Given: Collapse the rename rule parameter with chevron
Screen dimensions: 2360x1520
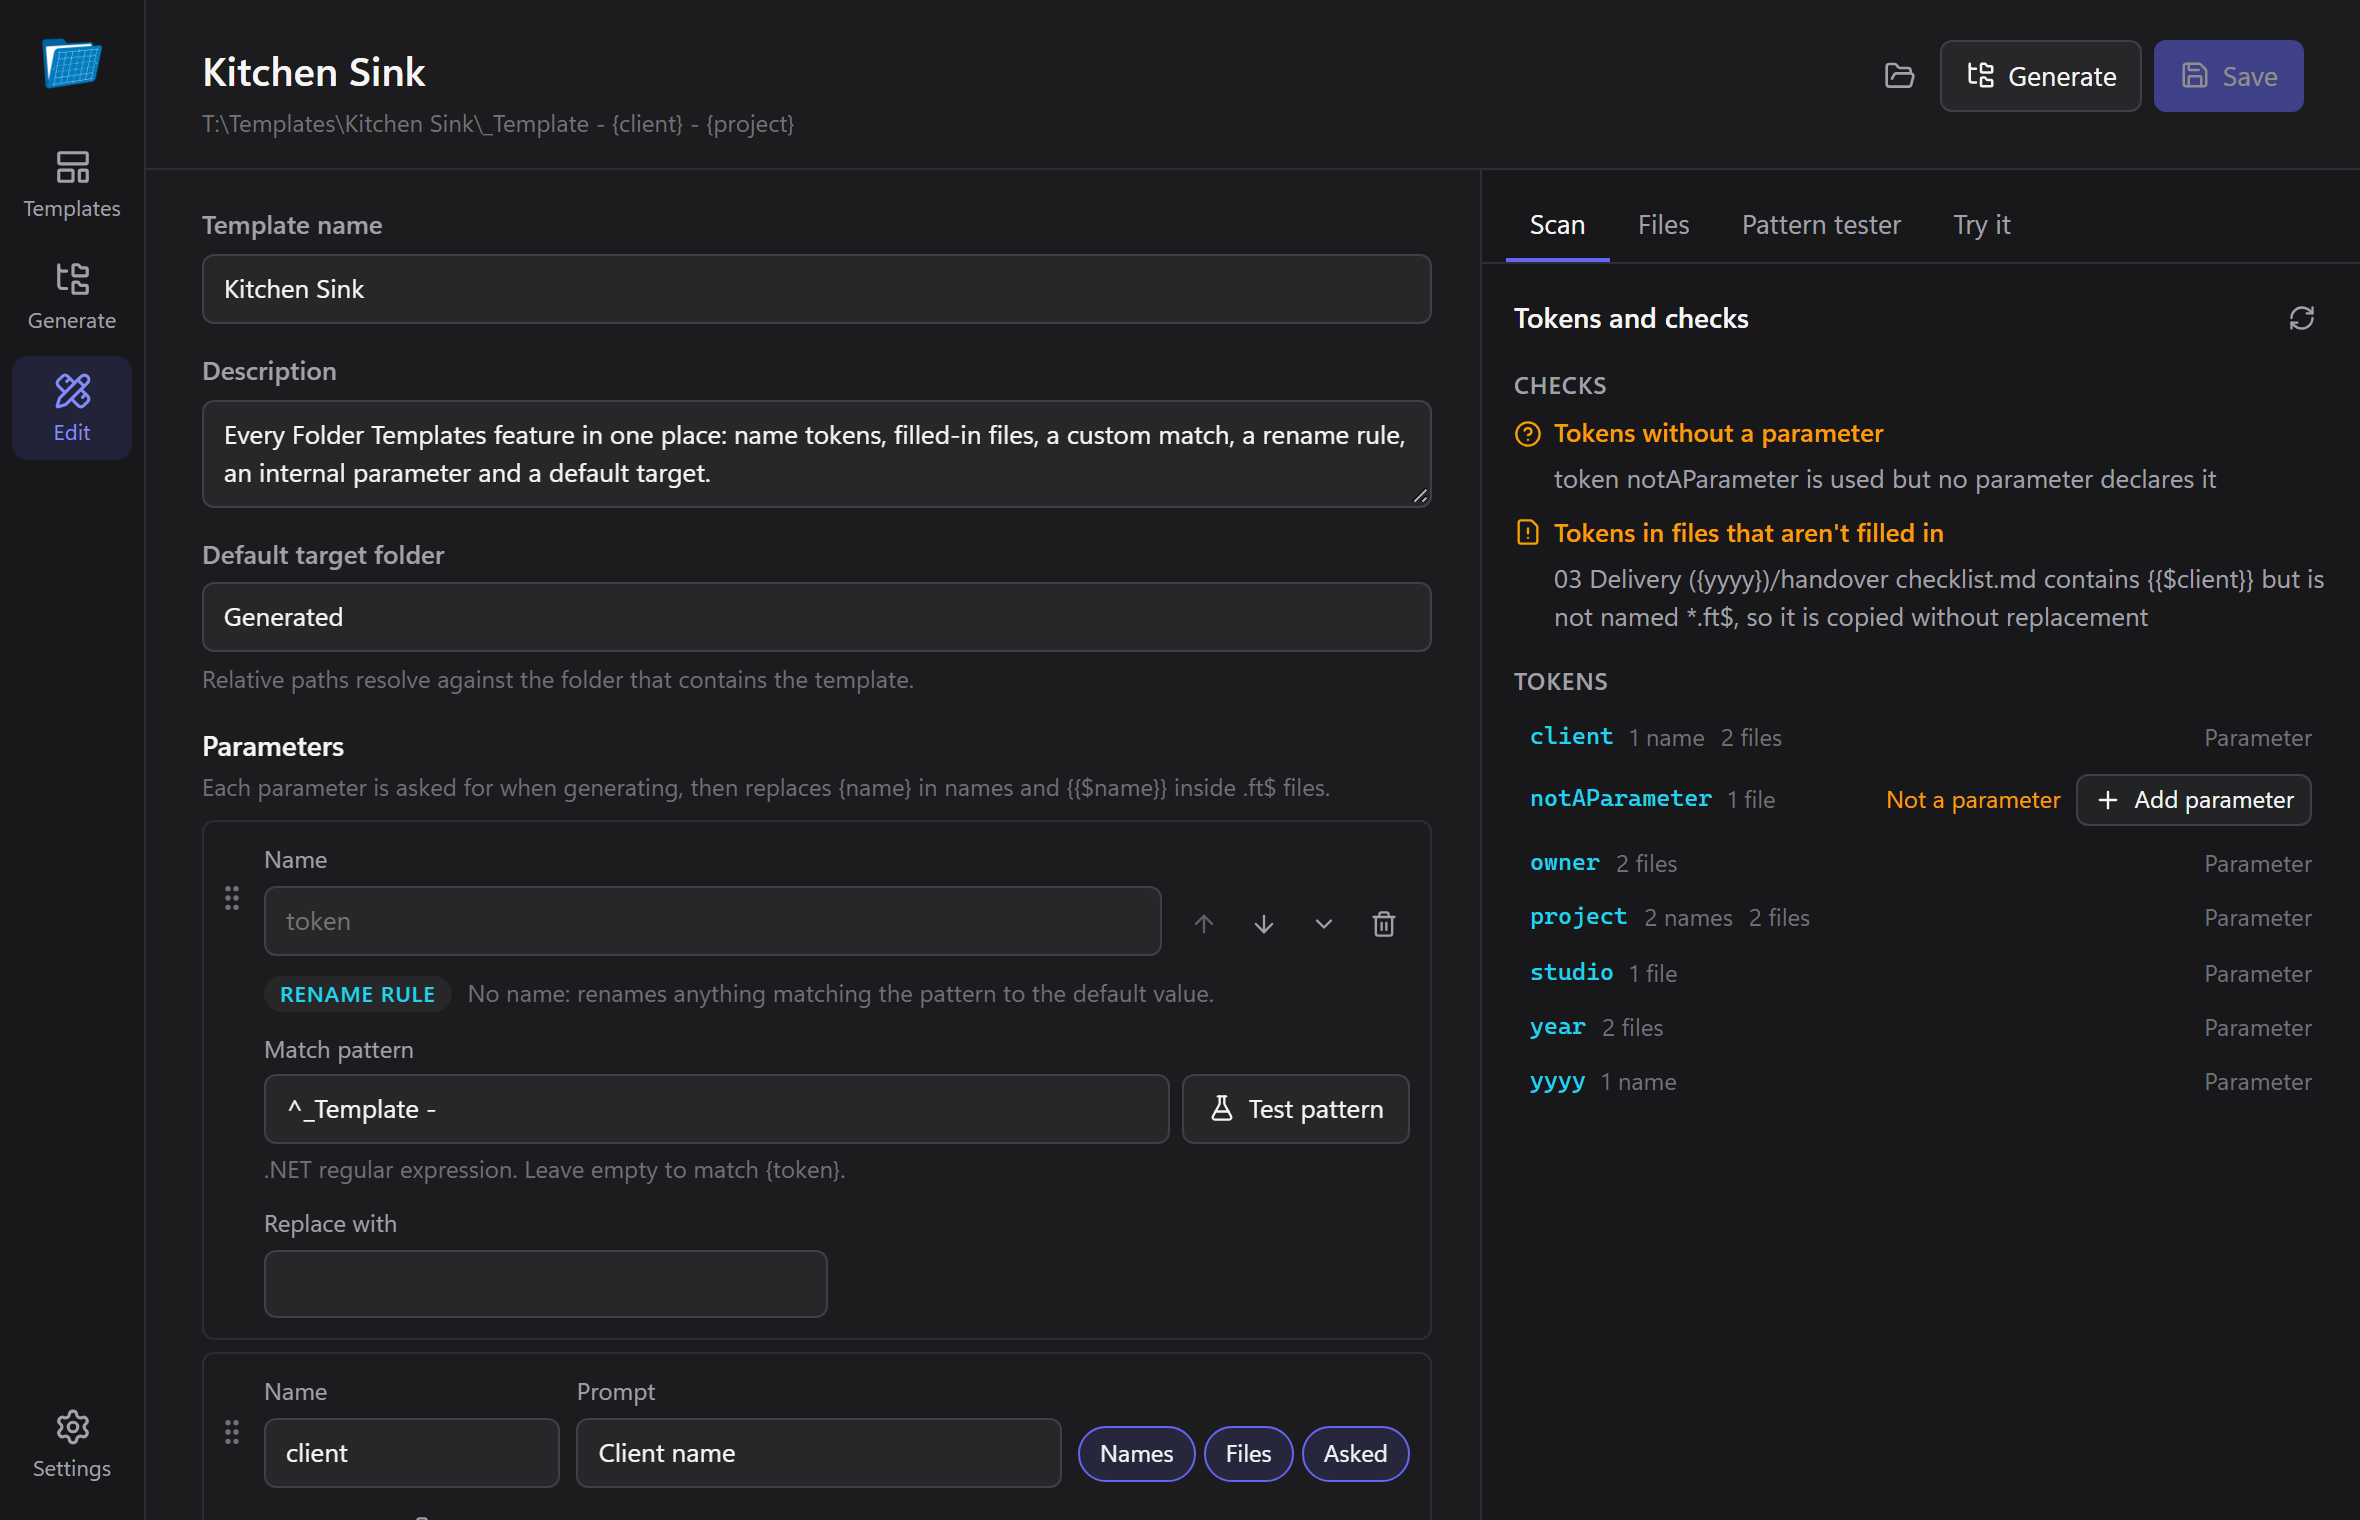Looking at the screenshot, I should tap(1324, 924).
